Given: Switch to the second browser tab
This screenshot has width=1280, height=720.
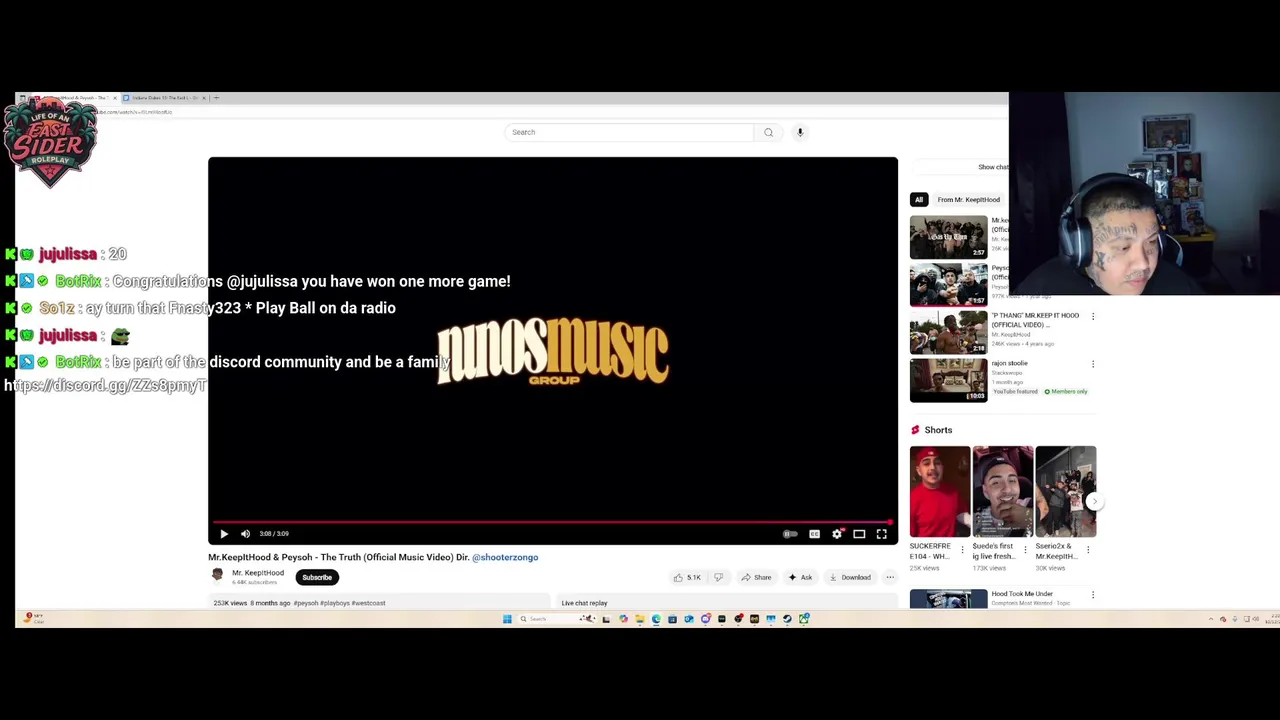Looking at the screenshot, I should [165, 98].
